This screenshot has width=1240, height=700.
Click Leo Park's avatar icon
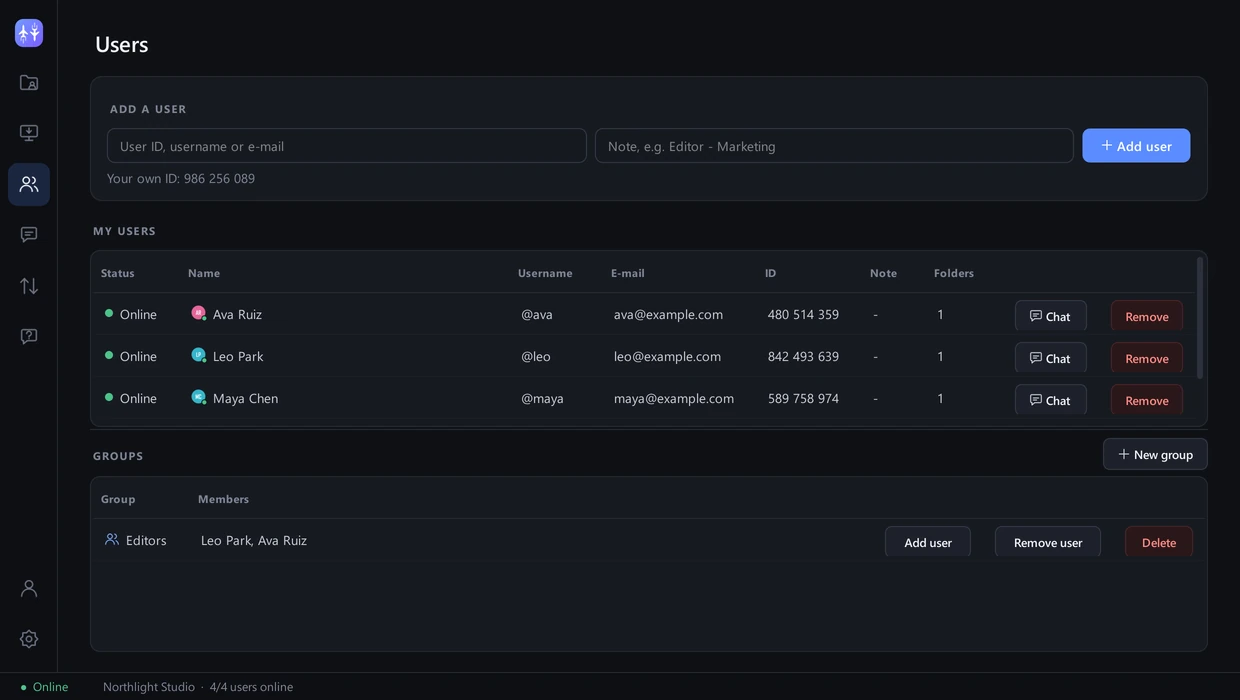click(198, 355)
